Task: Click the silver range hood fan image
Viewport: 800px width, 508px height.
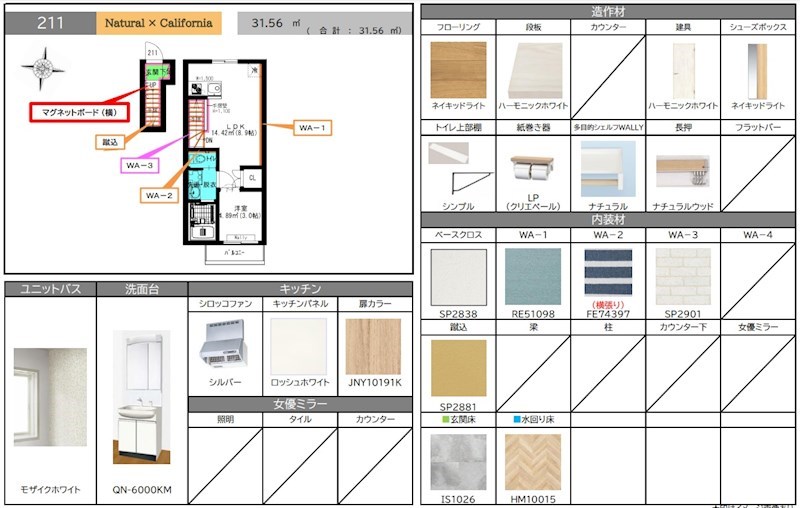Action: (225, 346)
